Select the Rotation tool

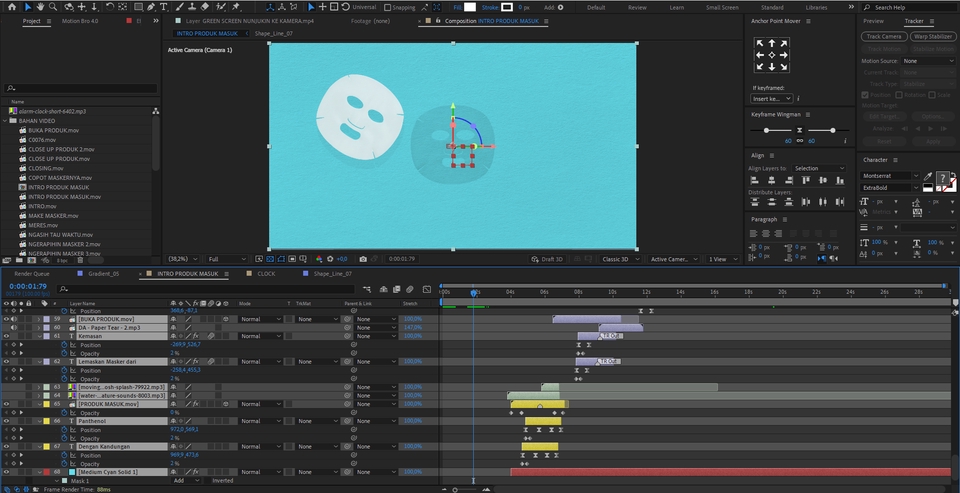(110, 7)
